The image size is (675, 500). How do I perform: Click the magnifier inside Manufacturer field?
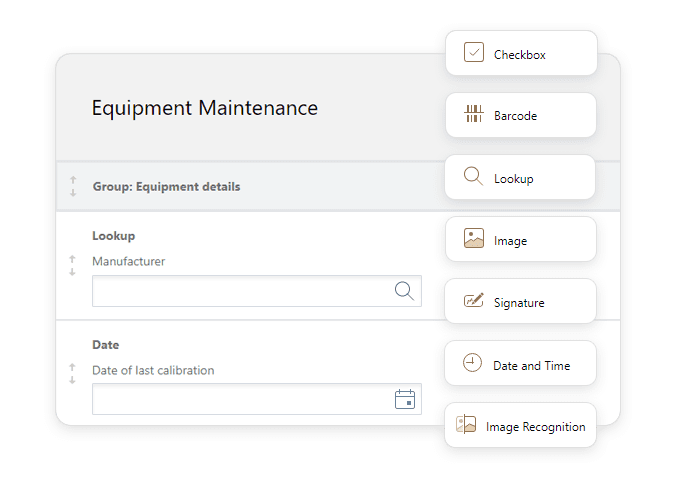(x=405, y=291)
